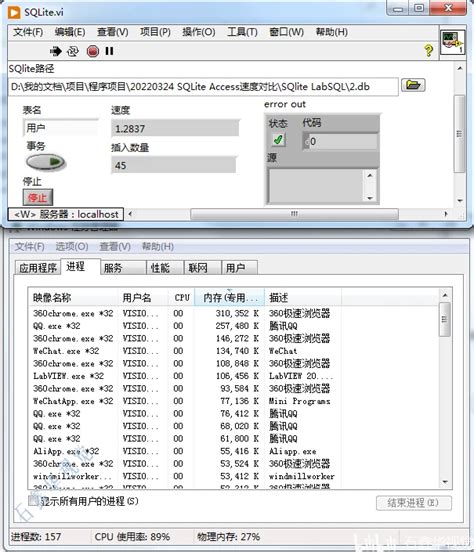Viewport: 474px width, 552px height.
Task: Sort by 用户名 column header
Action: click(x=143, y=298)
